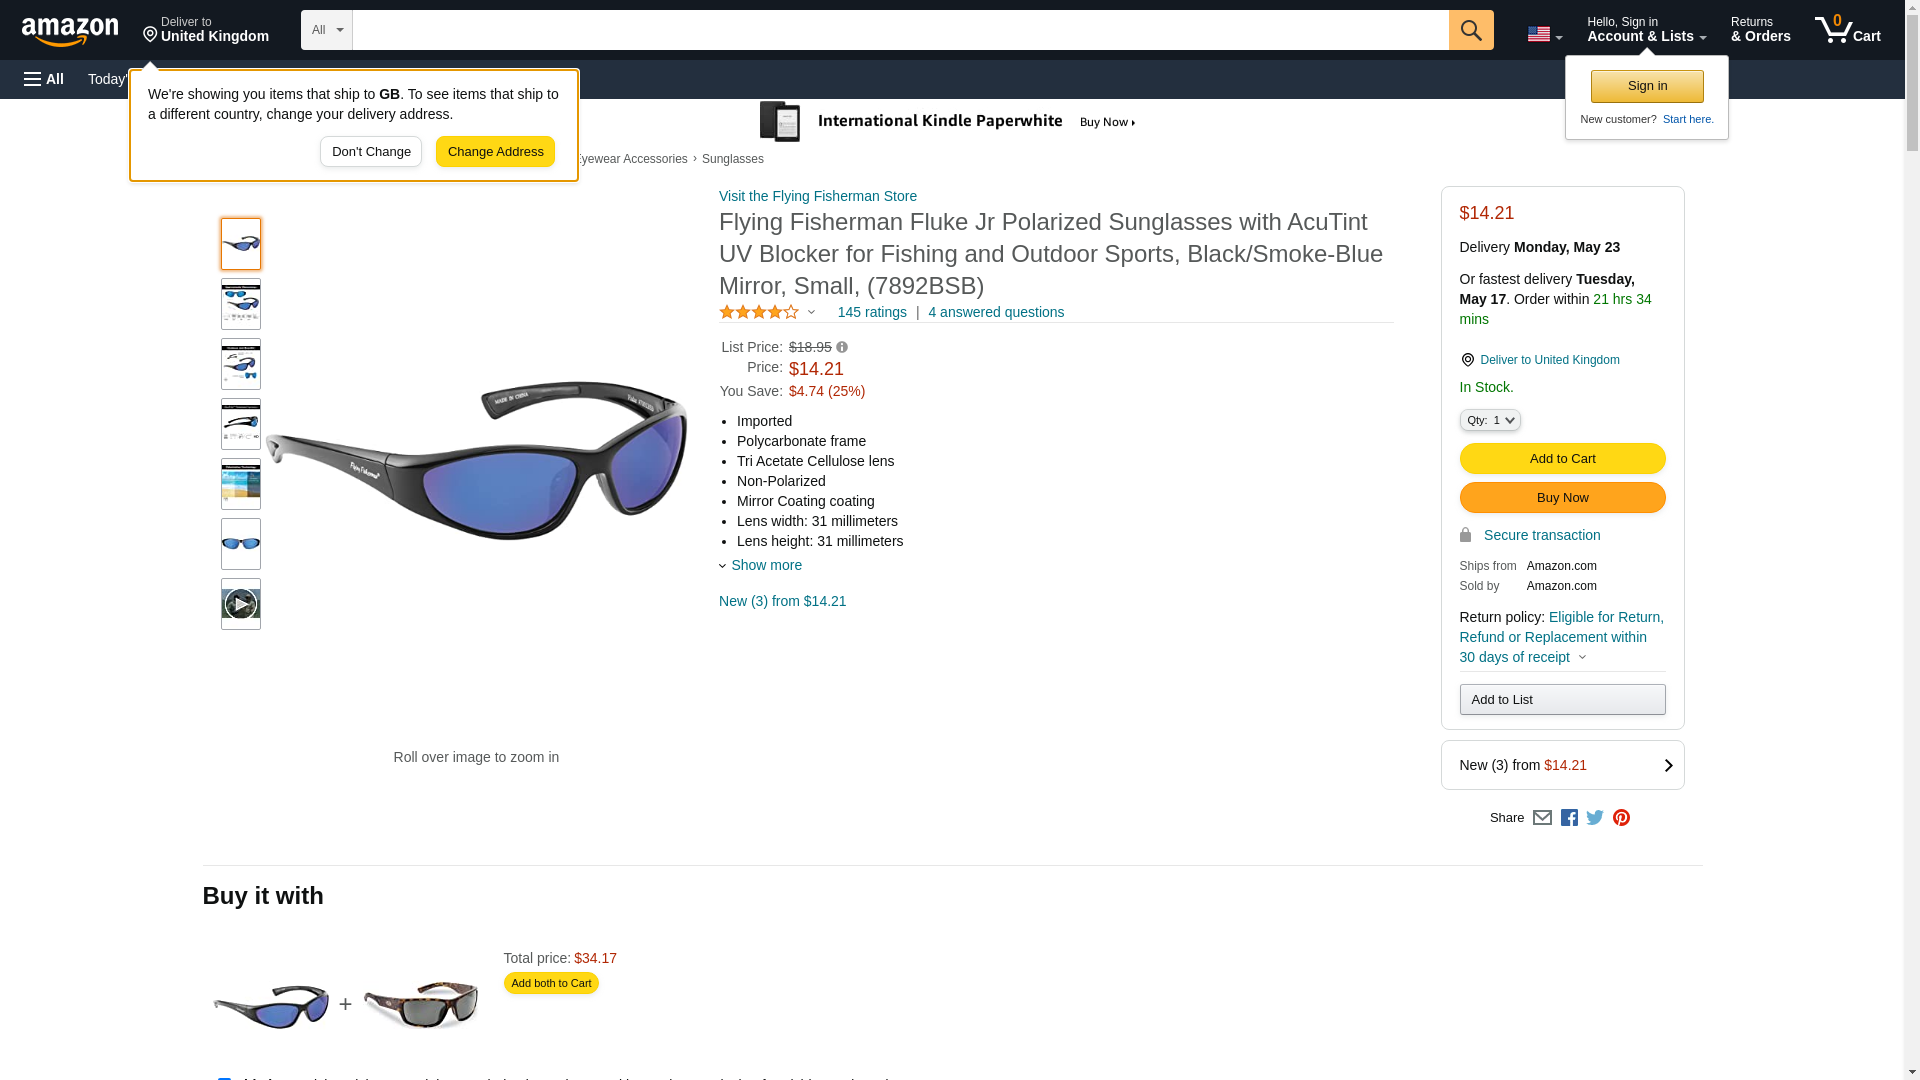This screenshot has height=1080, width=1920.
Task: Click into the Amazon search field
Action: tap(900, 30)
